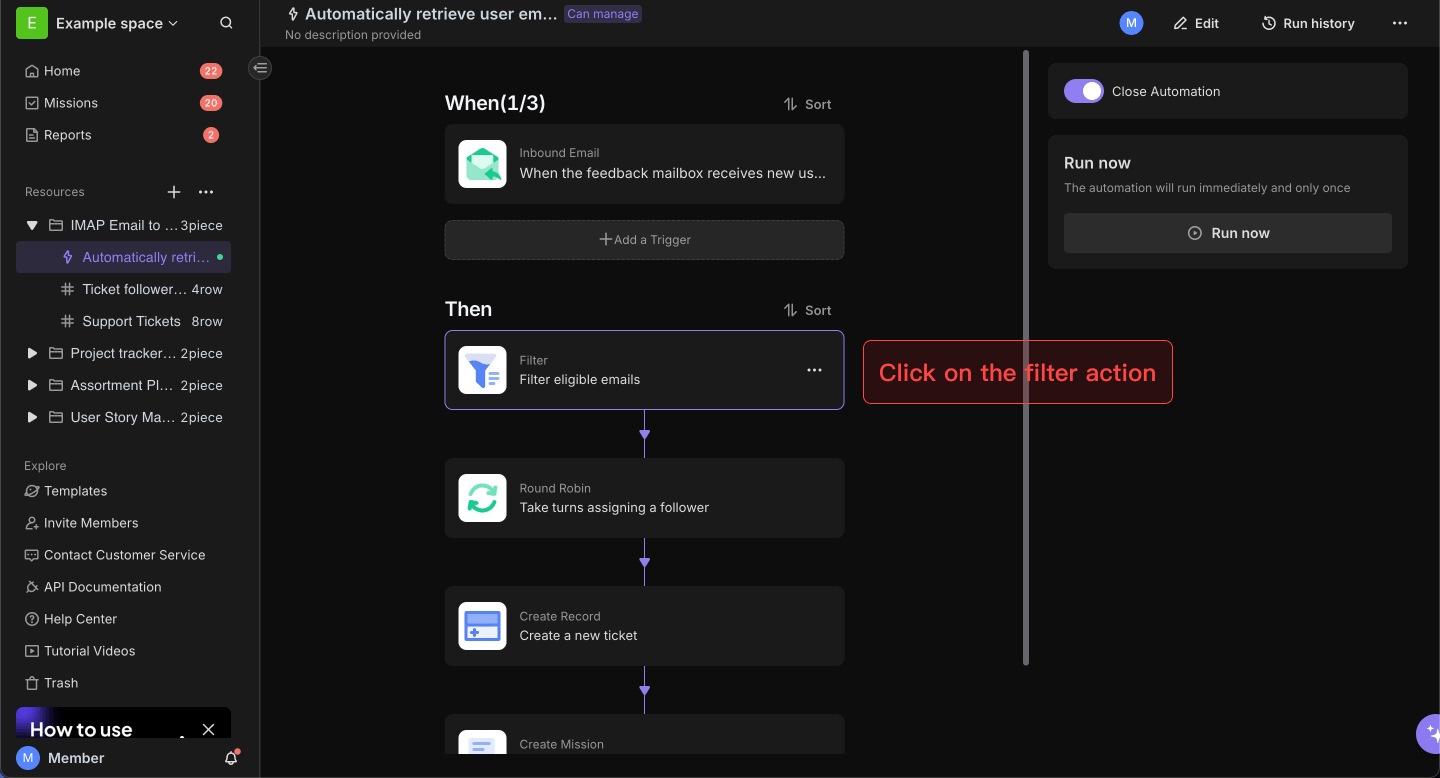The height and width of the screenshot is (778, 1440).
Task: Click the Missions badge showing 20
Action: (210, 103)
